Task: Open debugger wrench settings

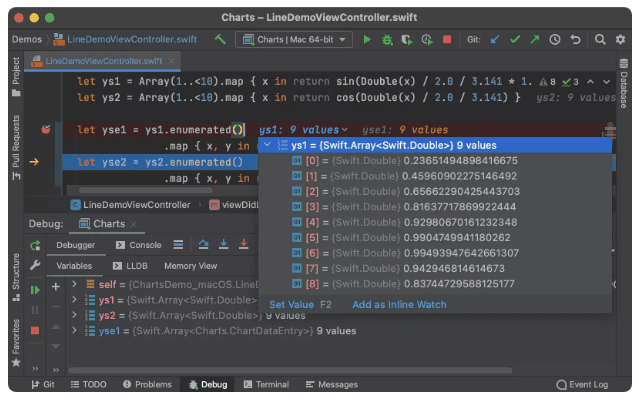Action: [x=35, y=265]
